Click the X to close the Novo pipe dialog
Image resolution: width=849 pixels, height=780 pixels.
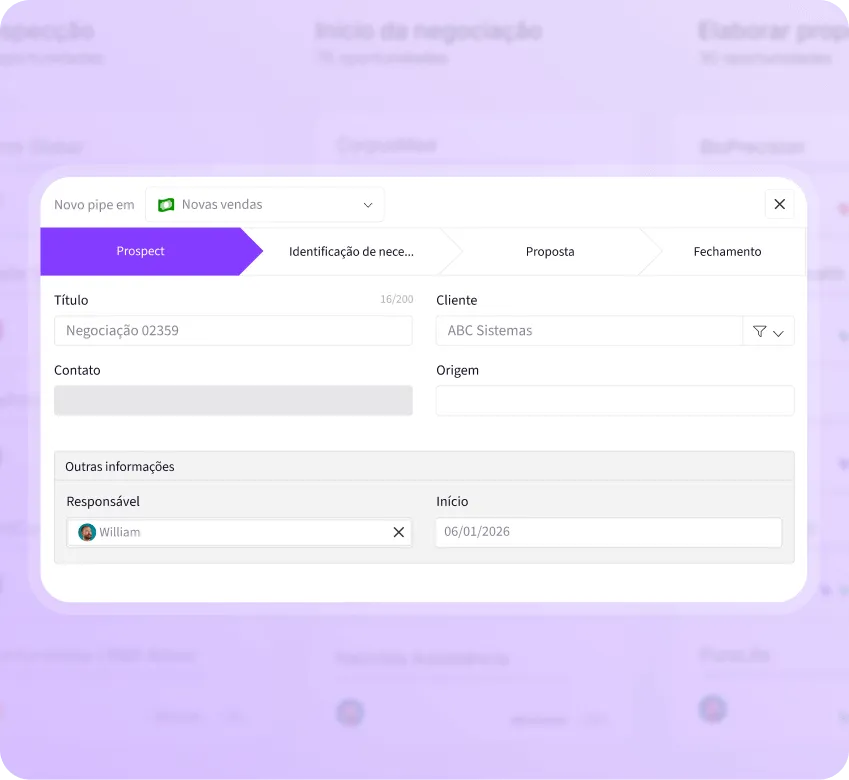pyautogui.click(x=780, y=204)
